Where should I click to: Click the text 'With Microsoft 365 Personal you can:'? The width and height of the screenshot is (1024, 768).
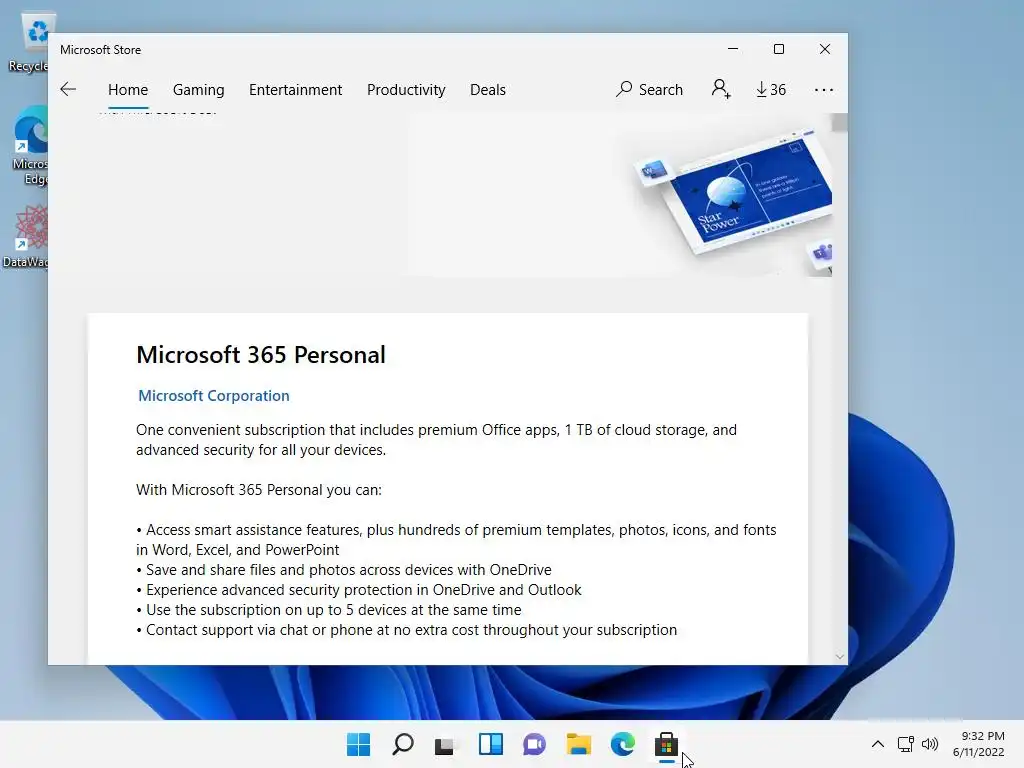coord(259,490)
